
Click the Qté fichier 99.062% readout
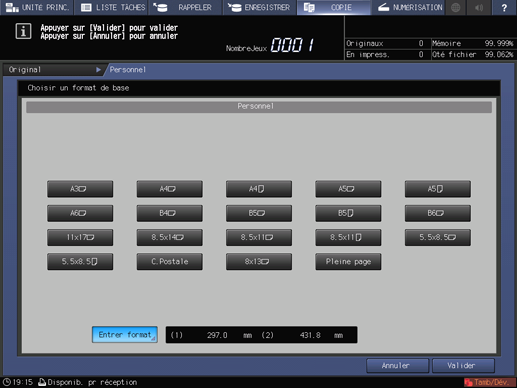click(x=473, y=54)
